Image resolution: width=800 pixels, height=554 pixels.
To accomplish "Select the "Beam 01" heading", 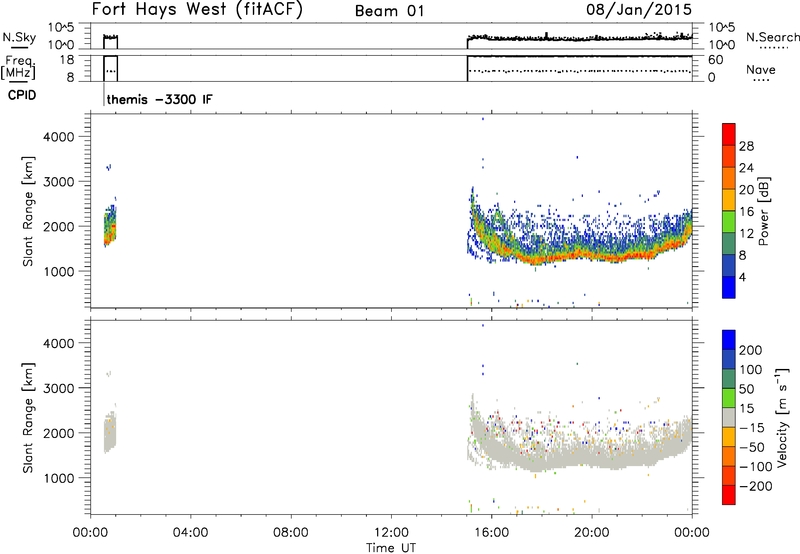I will click(390, 11).
